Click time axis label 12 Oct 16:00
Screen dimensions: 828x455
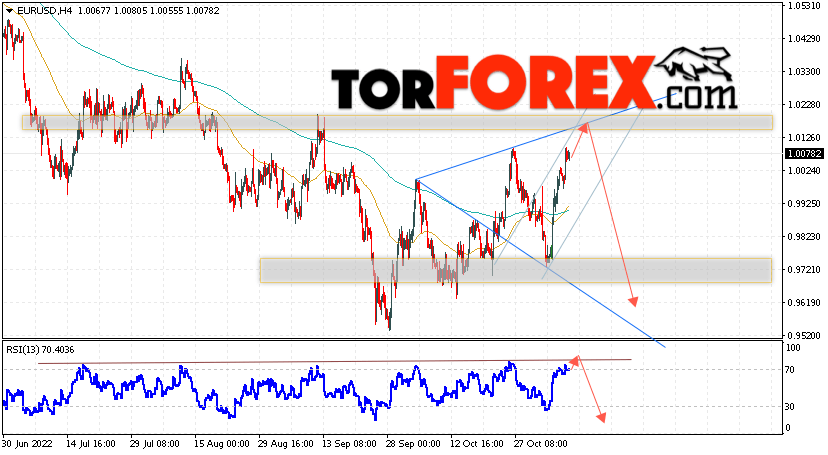coord(477,443)
